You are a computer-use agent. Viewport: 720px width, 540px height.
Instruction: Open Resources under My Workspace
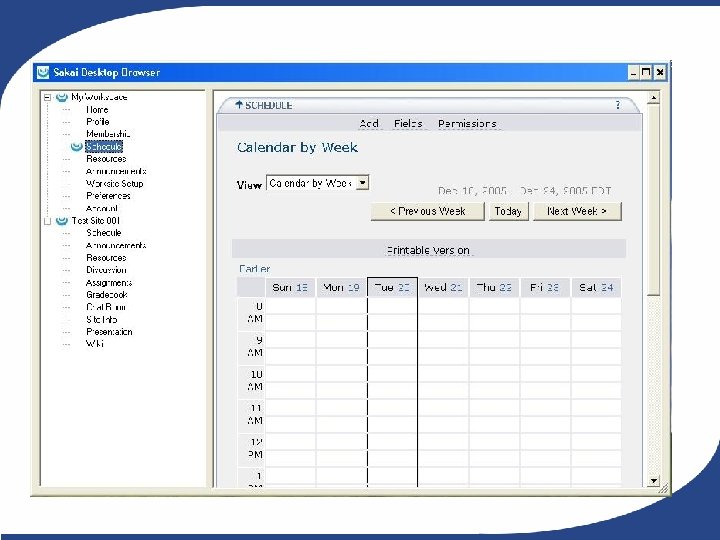coord(106,159)
